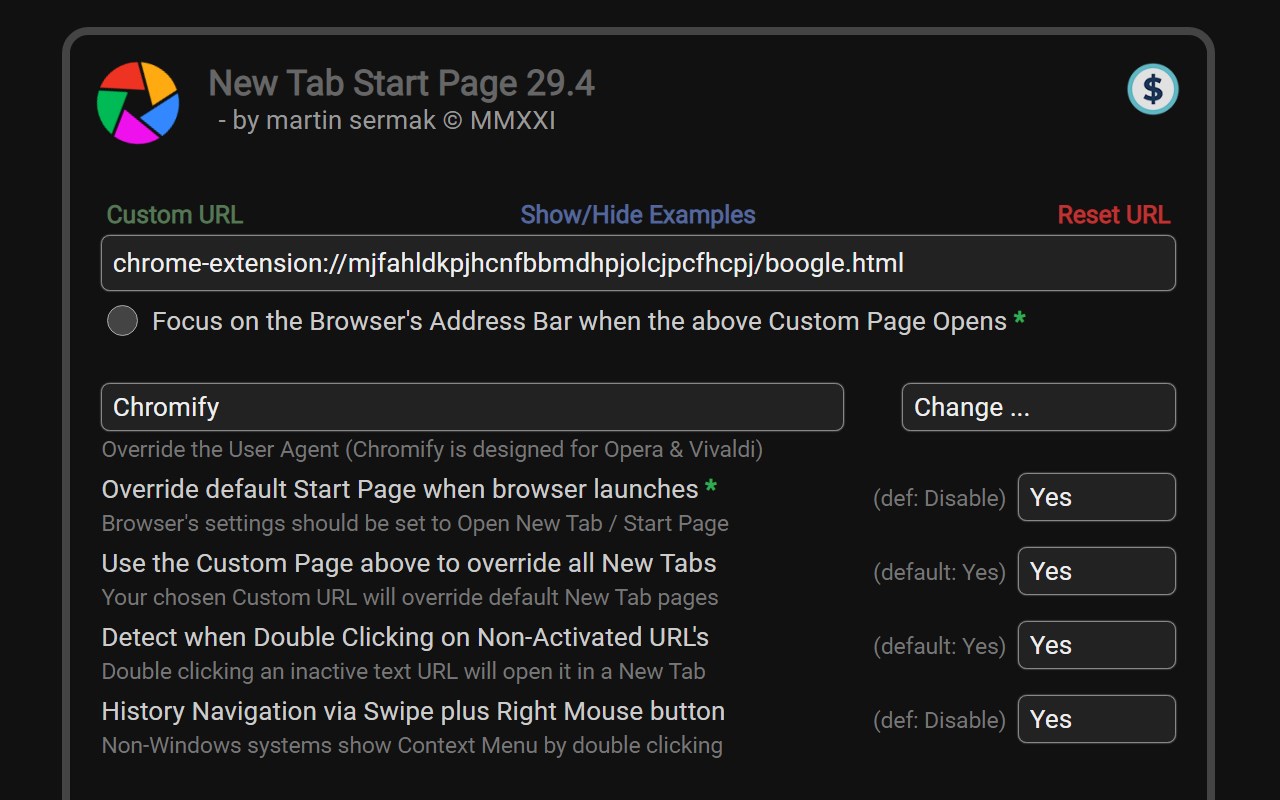Expand the override all New Tabs Yes dropdown
Viewport: 1280px width, 800px height.
pyautogui.click(x=1096, y=571)
